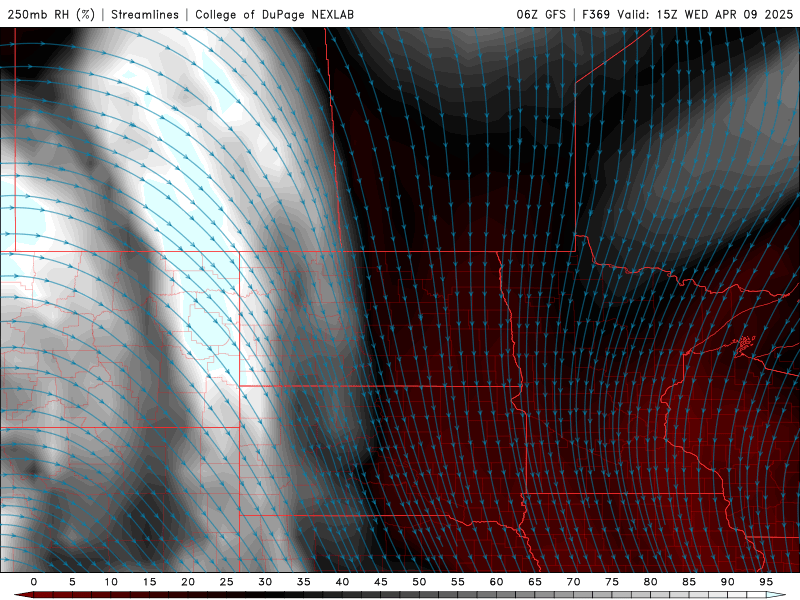Click the '55' label on the color scale
This screenshot has width=800, height=600.
(x=458, y=582)
